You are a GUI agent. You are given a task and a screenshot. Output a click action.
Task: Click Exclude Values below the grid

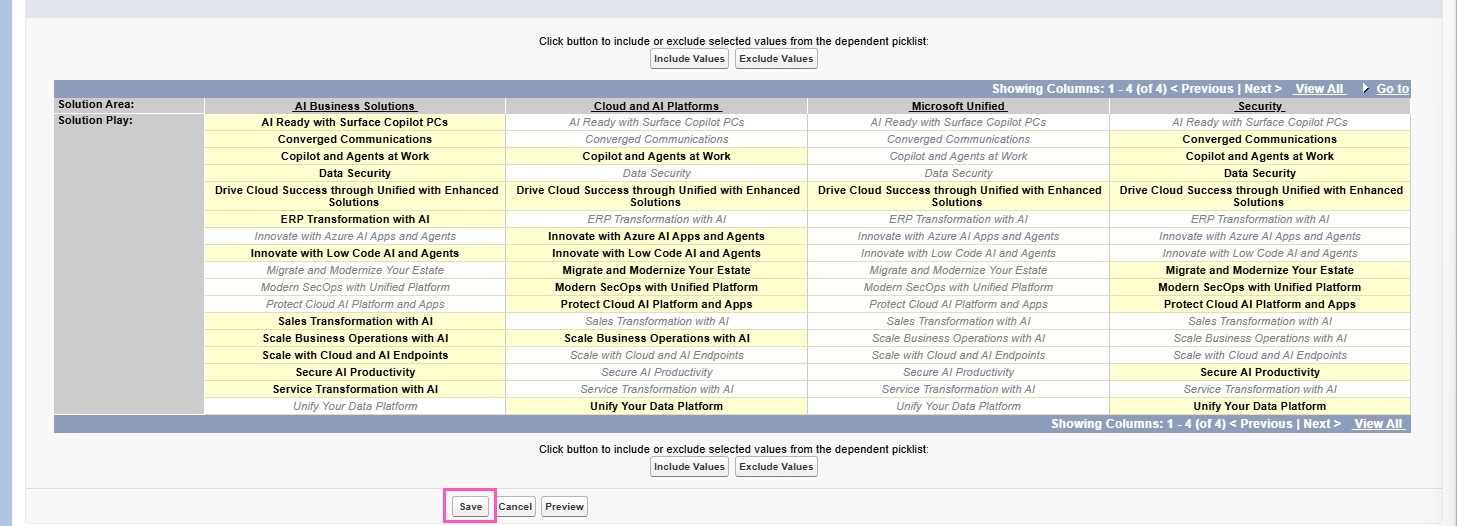pyautogui.click(x=776, y=467)
